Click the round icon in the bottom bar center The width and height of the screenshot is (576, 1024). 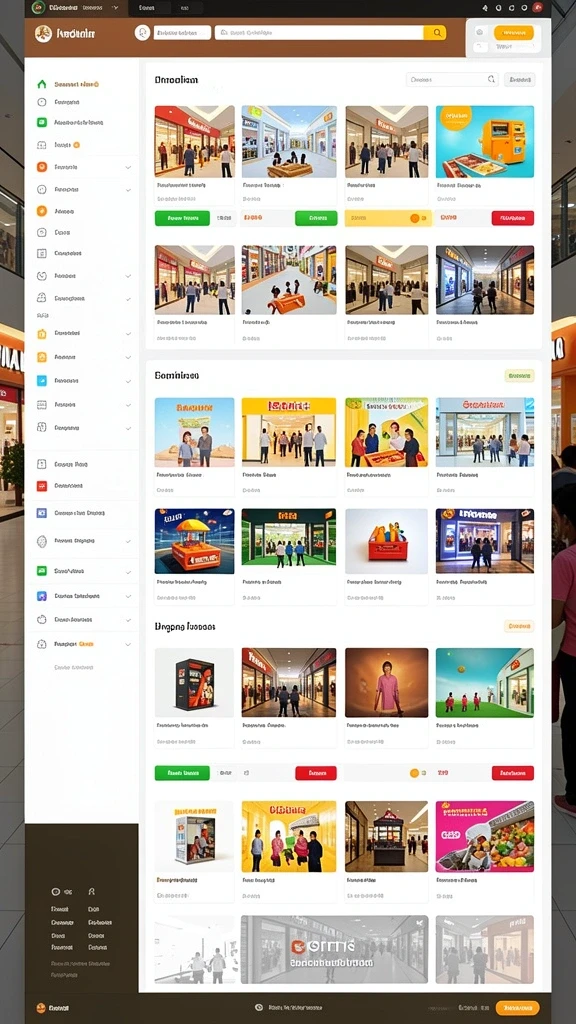point(259,1008)
